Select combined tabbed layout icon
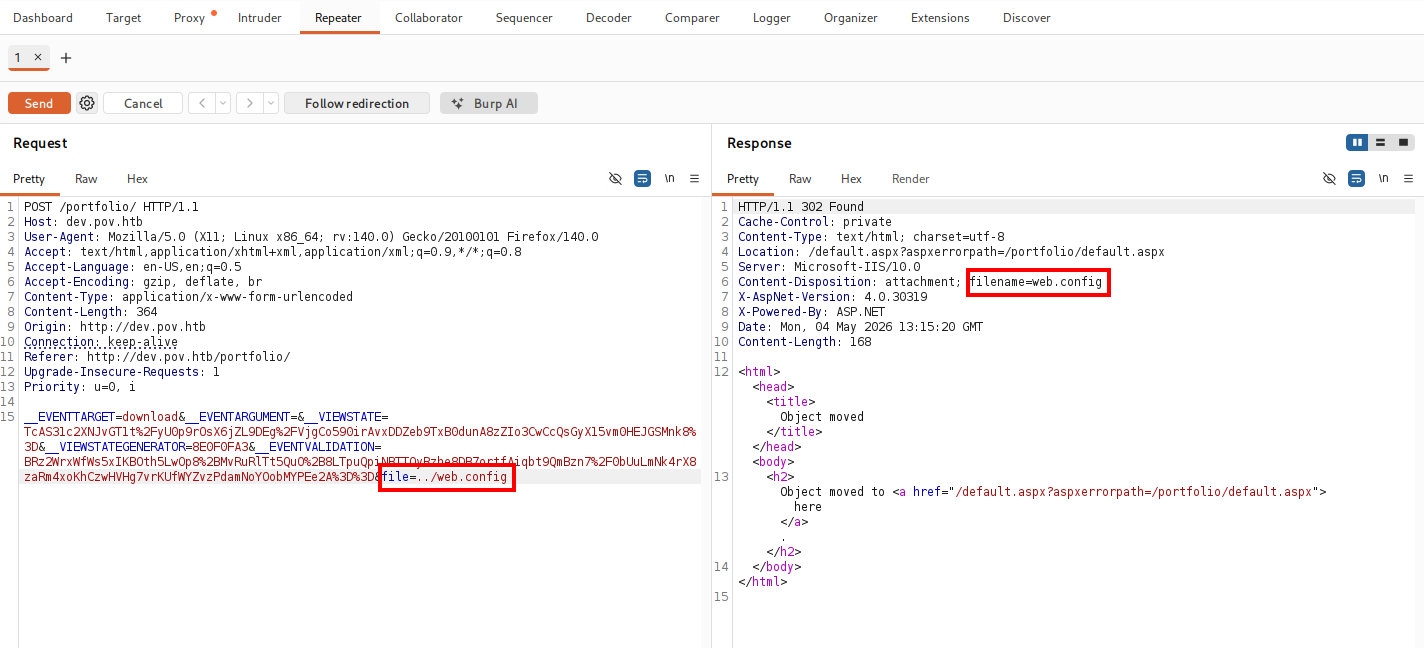 click(1403, 143)
